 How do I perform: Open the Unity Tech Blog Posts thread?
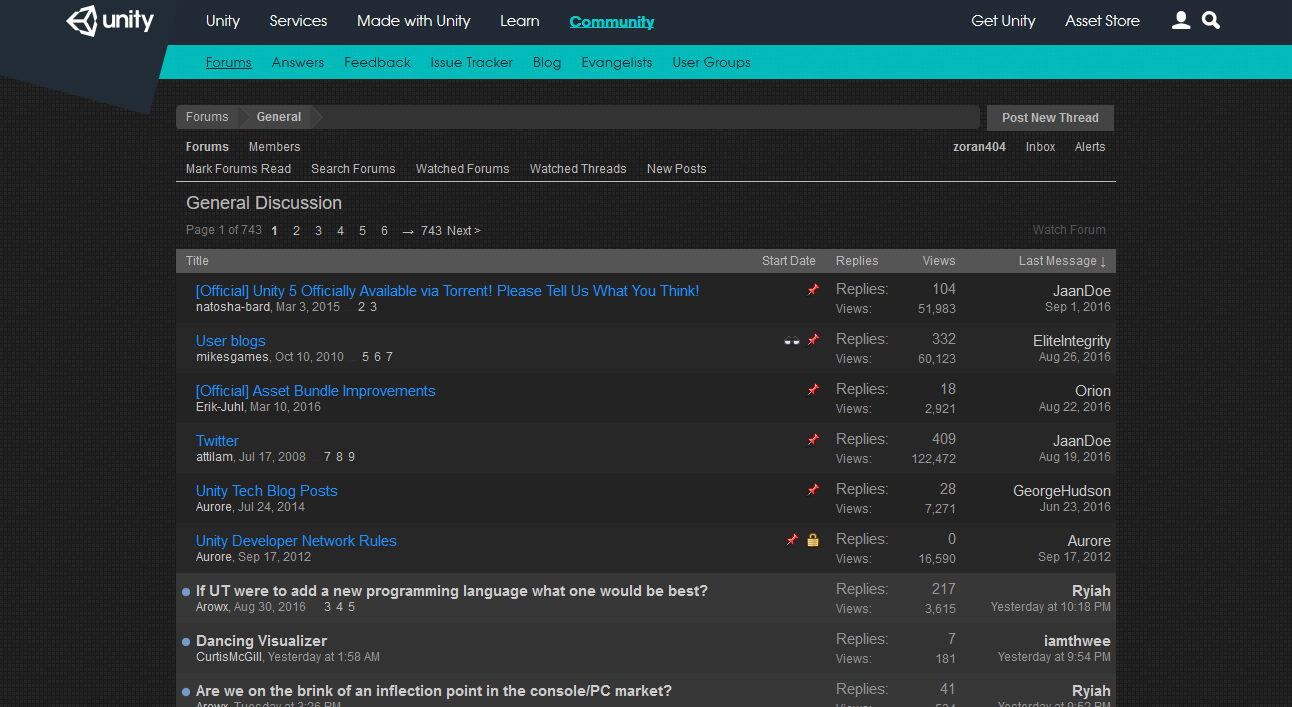pyautogui.click(x=266, y=491)
